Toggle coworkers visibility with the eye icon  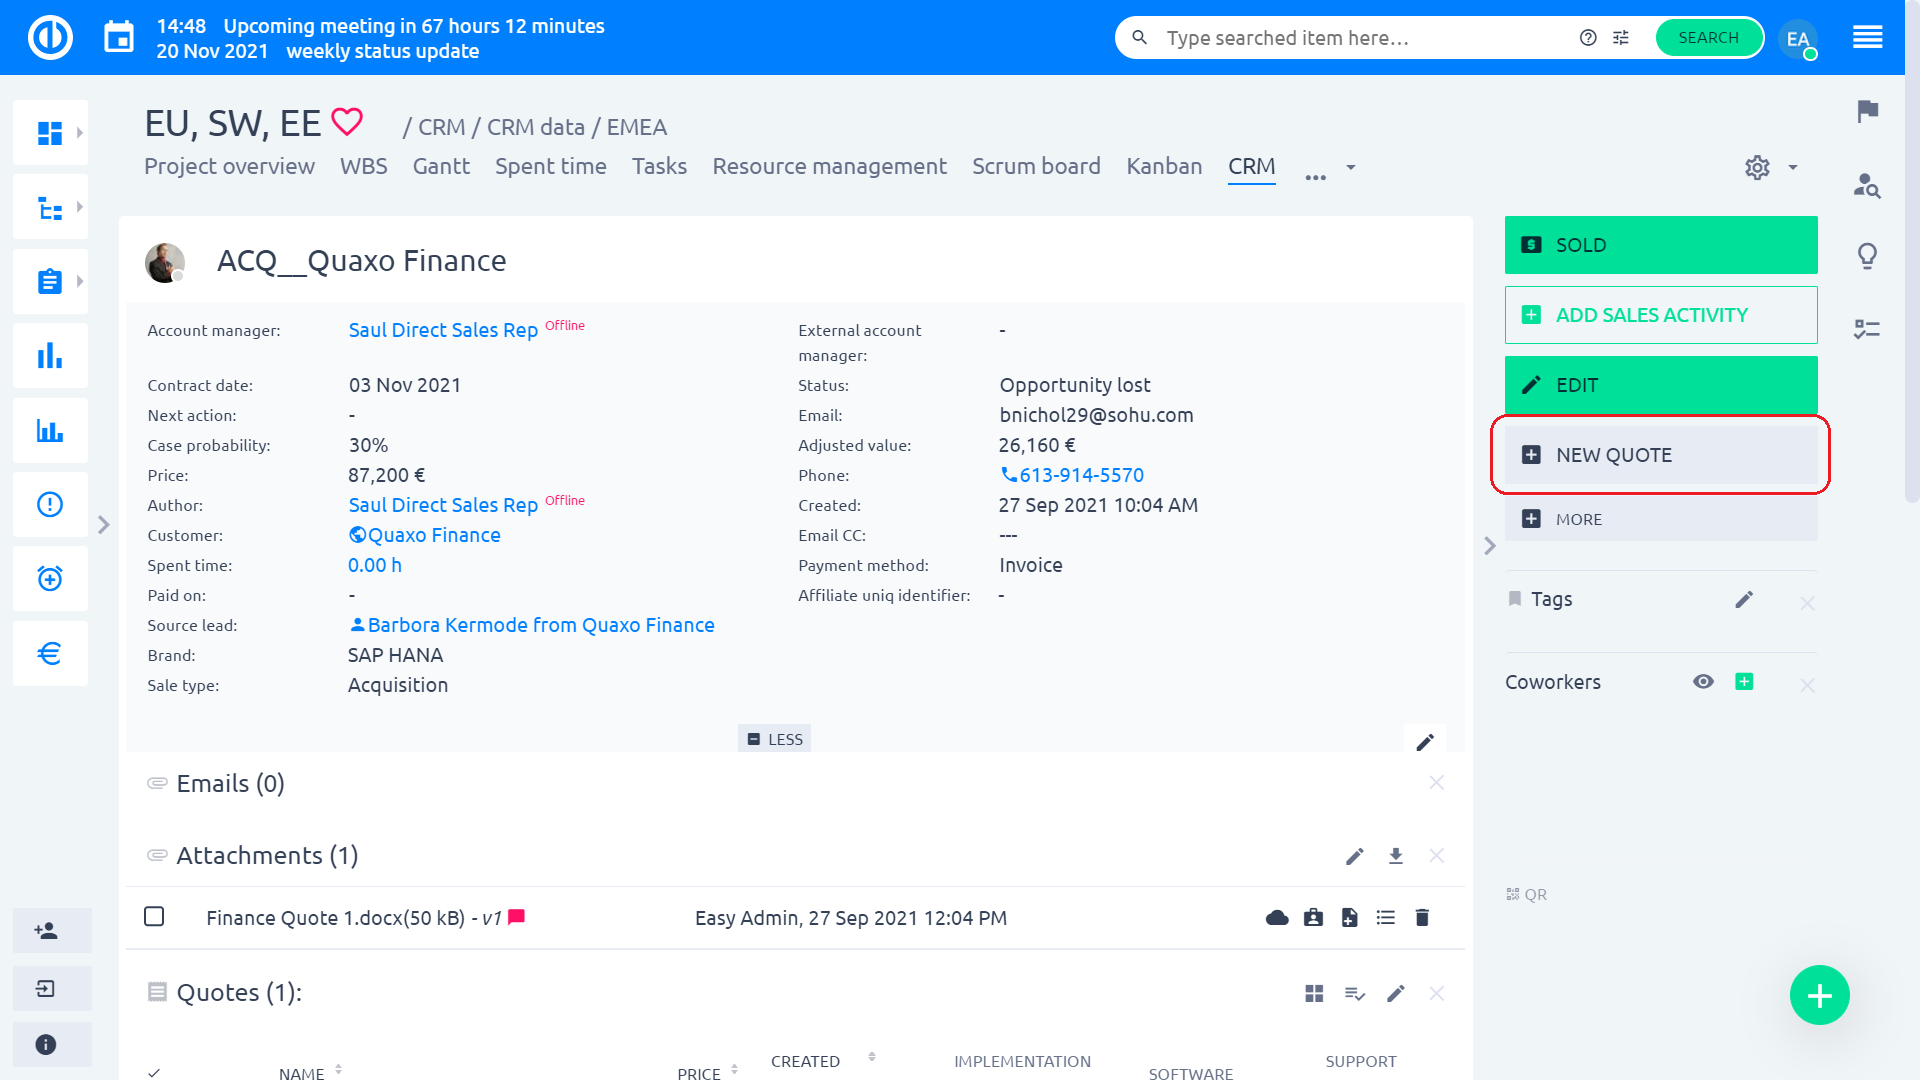[x=1703, y=682]
